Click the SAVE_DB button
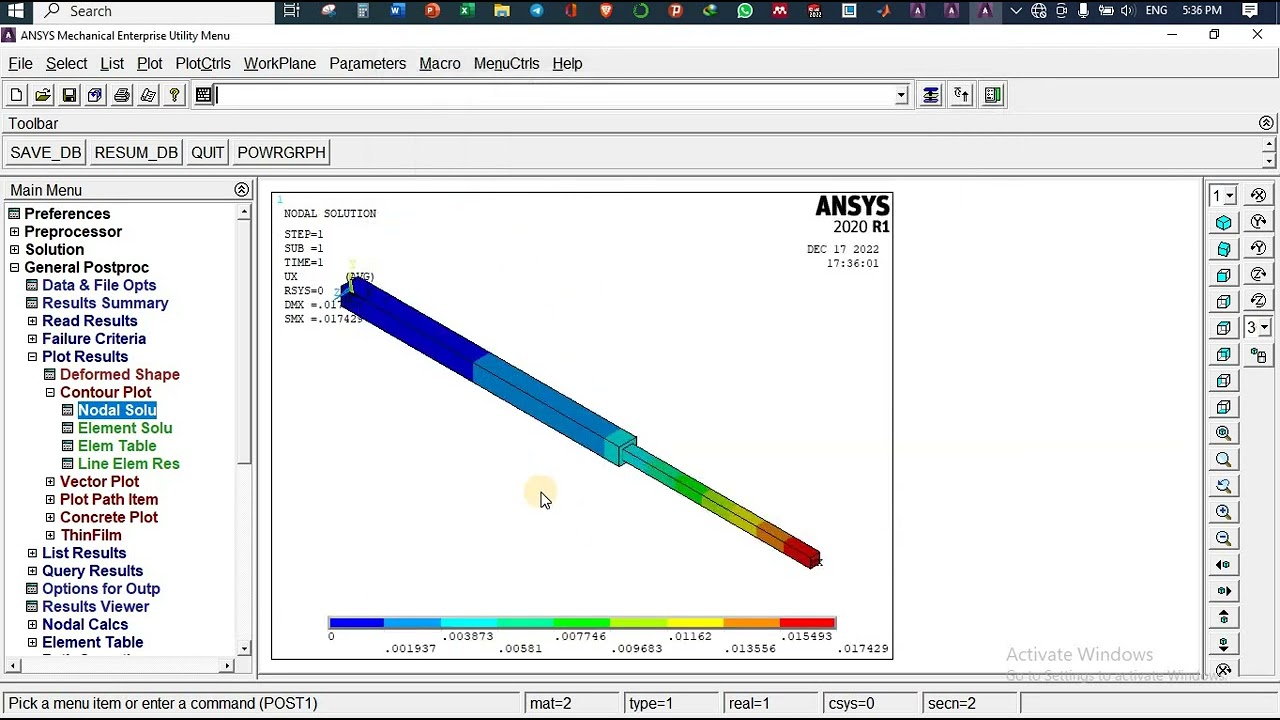 45,153
